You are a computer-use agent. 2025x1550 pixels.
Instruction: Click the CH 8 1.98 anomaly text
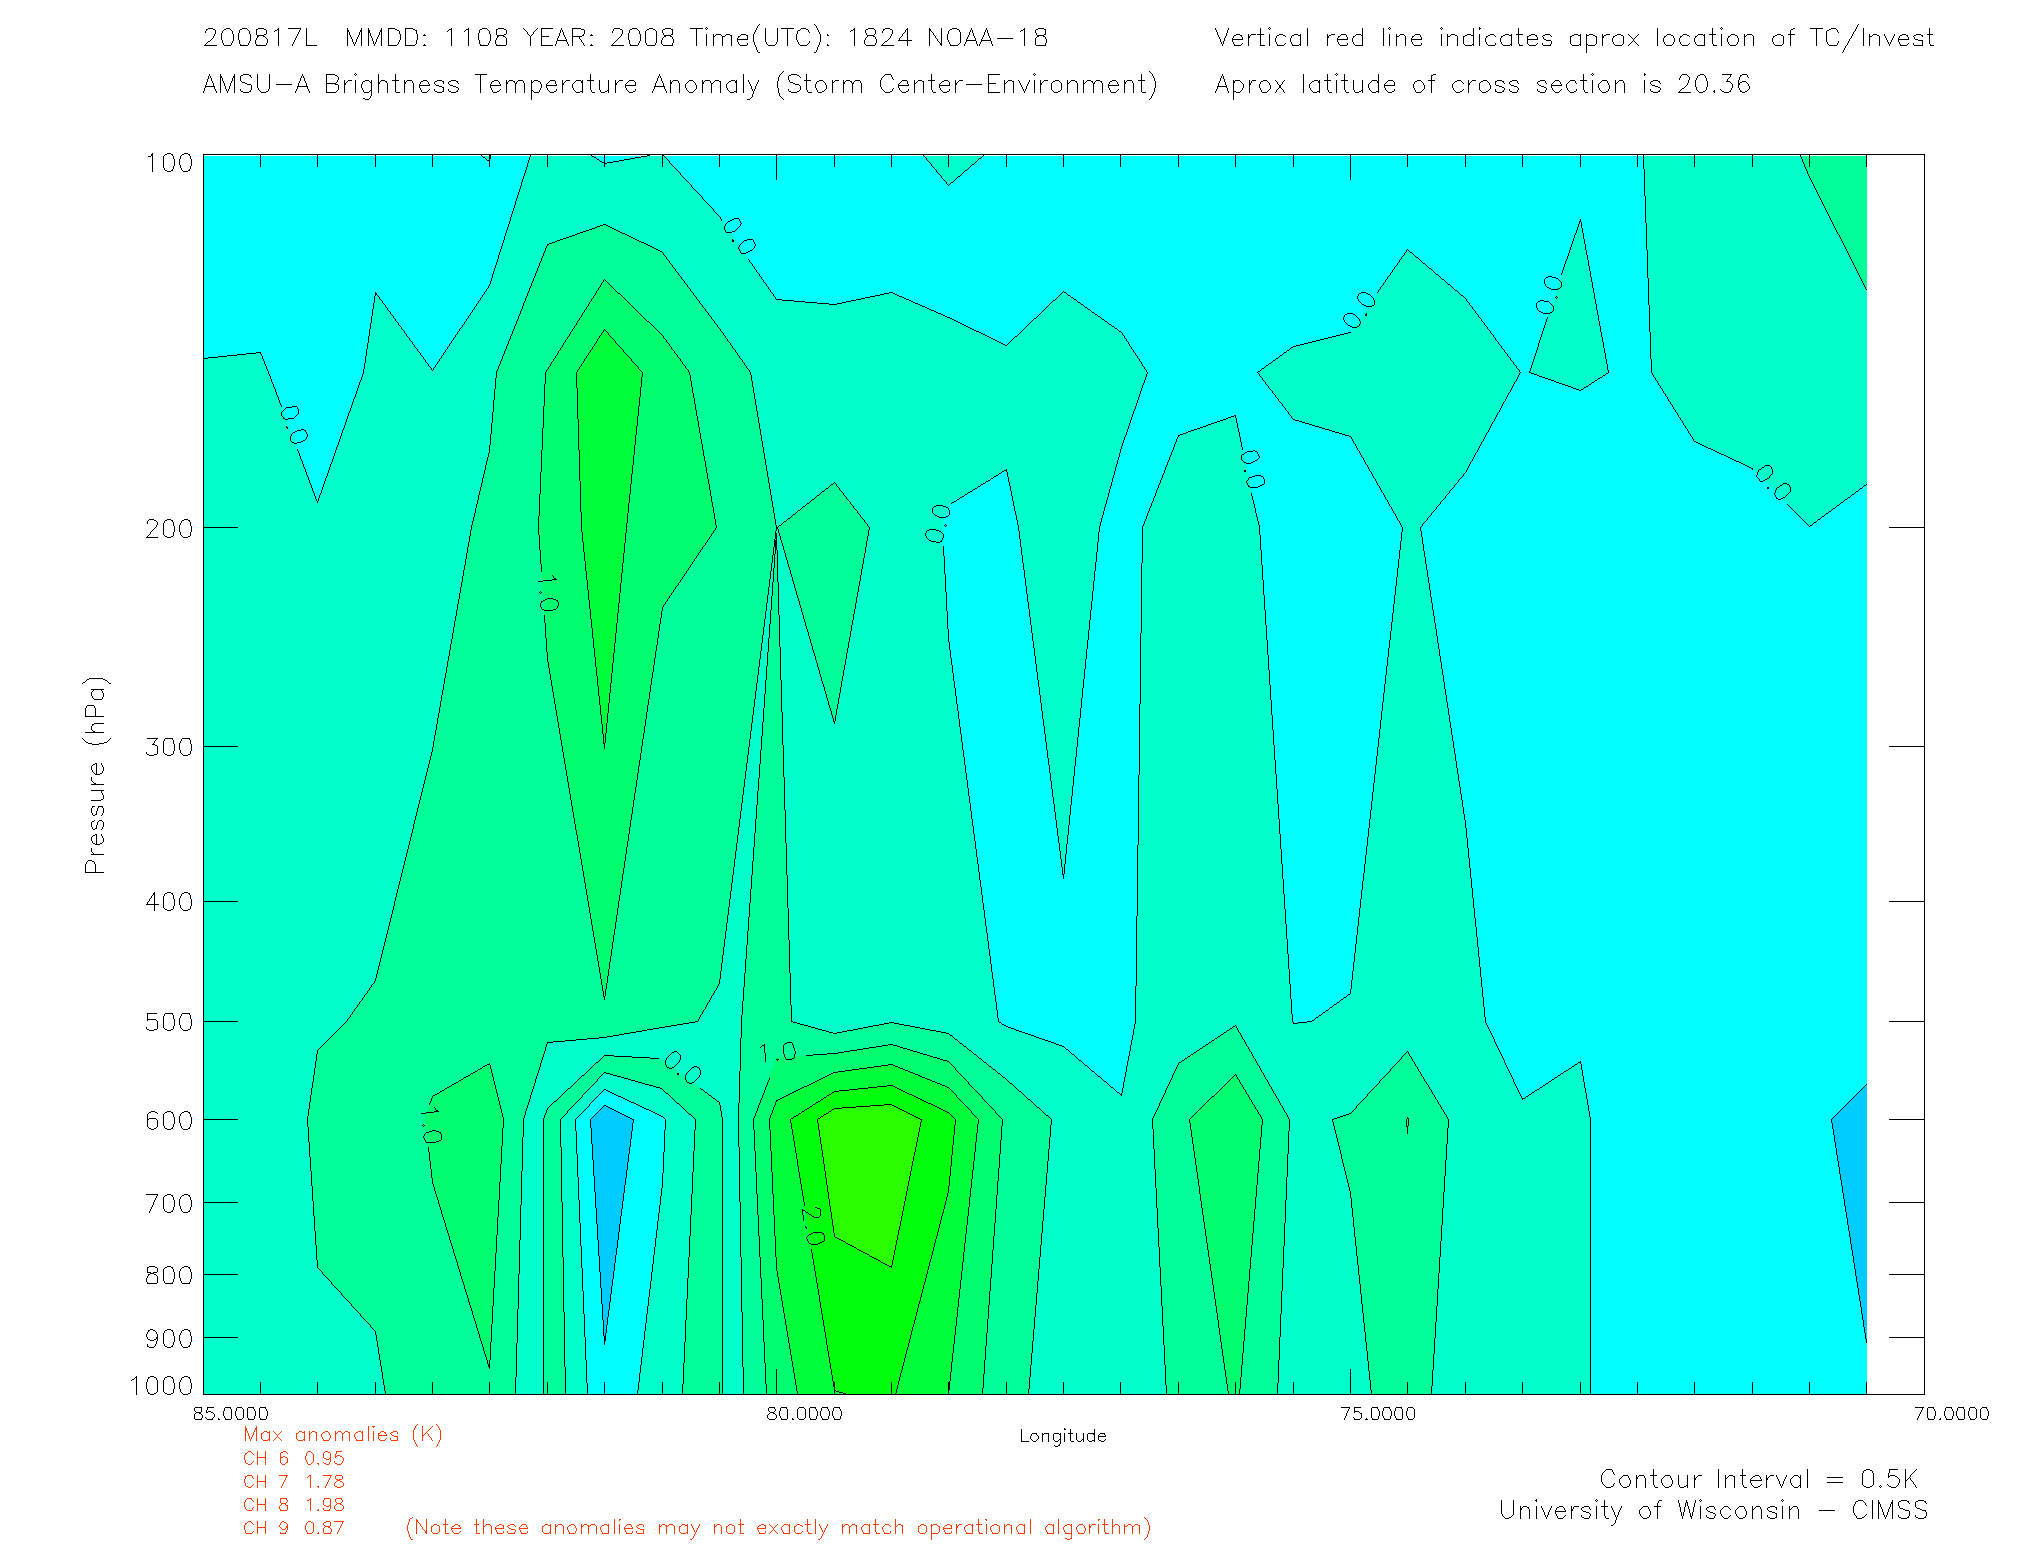(293, 1505)
